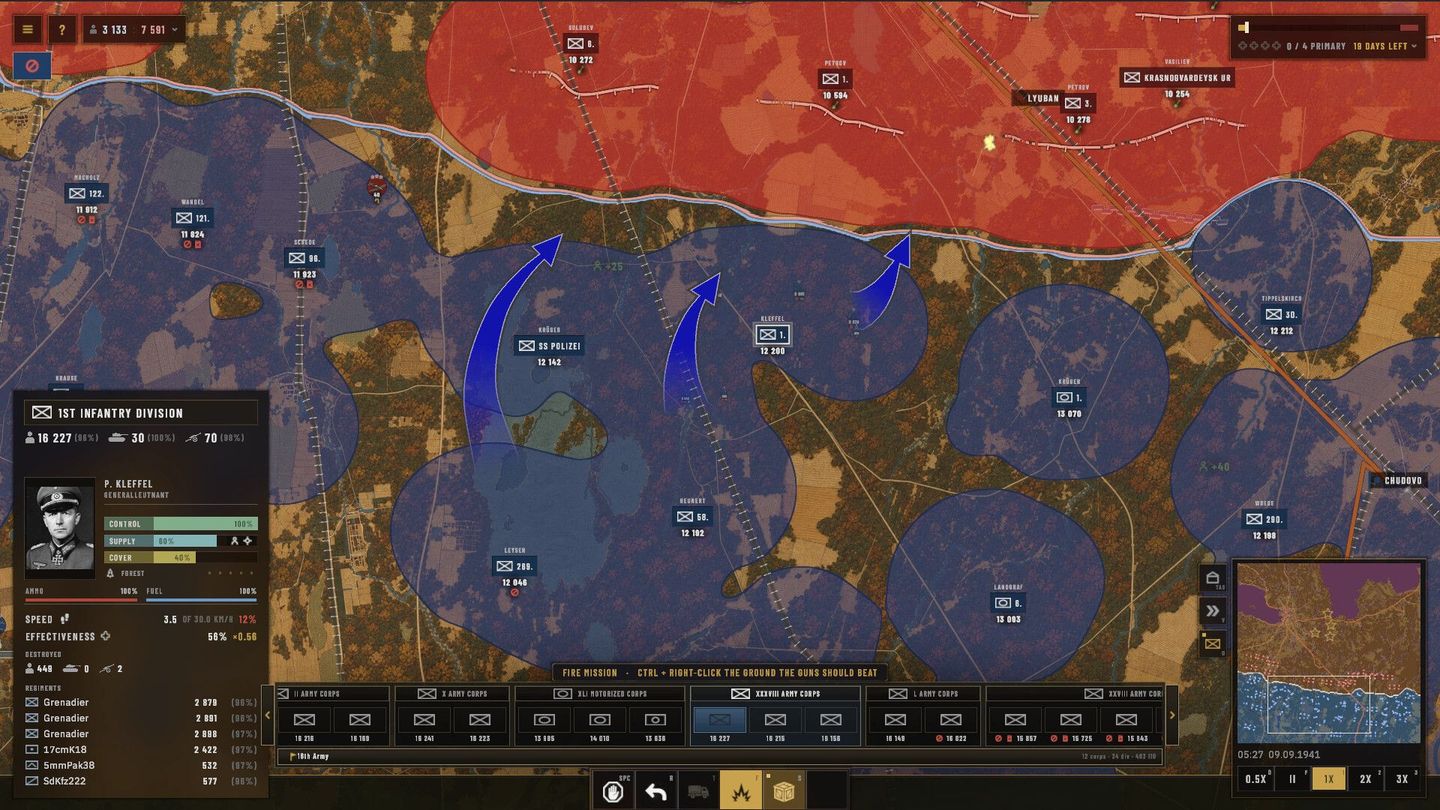1440x810 pixels.
Task: Click the Supply 80% bar
Action: point(181,541)
